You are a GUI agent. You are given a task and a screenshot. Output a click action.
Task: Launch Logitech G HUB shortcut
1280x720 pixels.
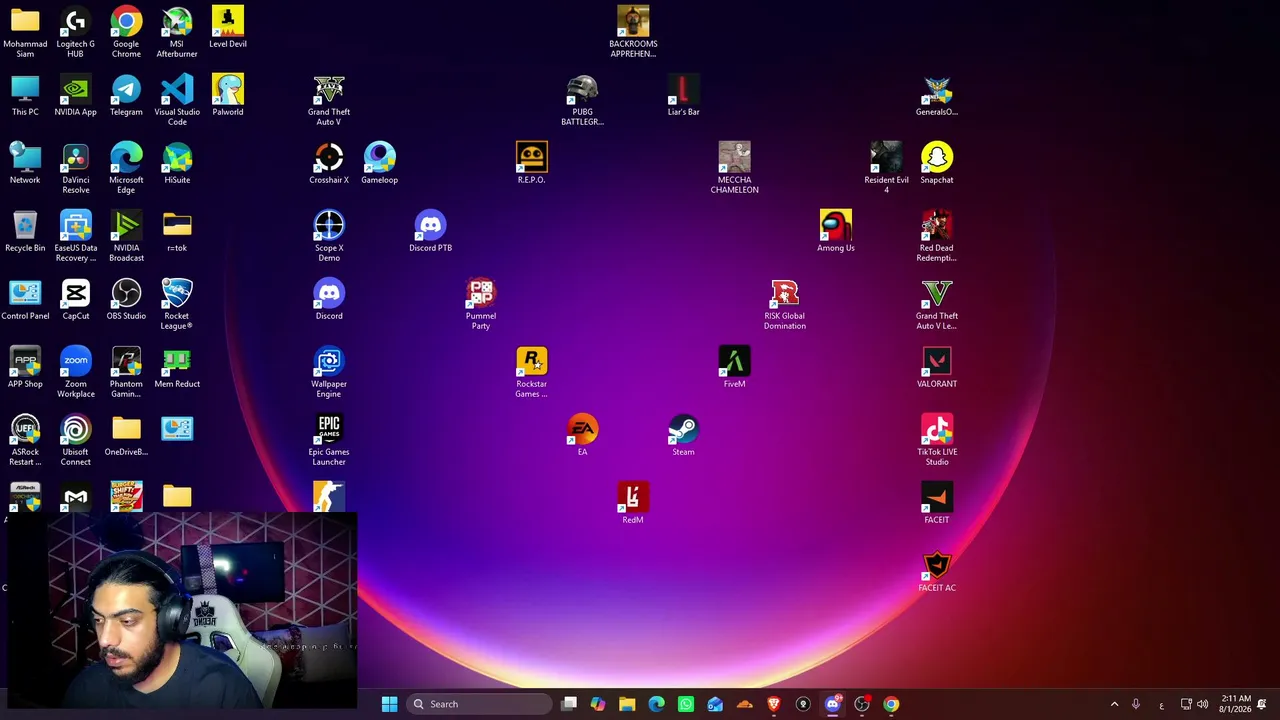coord(76,32)
